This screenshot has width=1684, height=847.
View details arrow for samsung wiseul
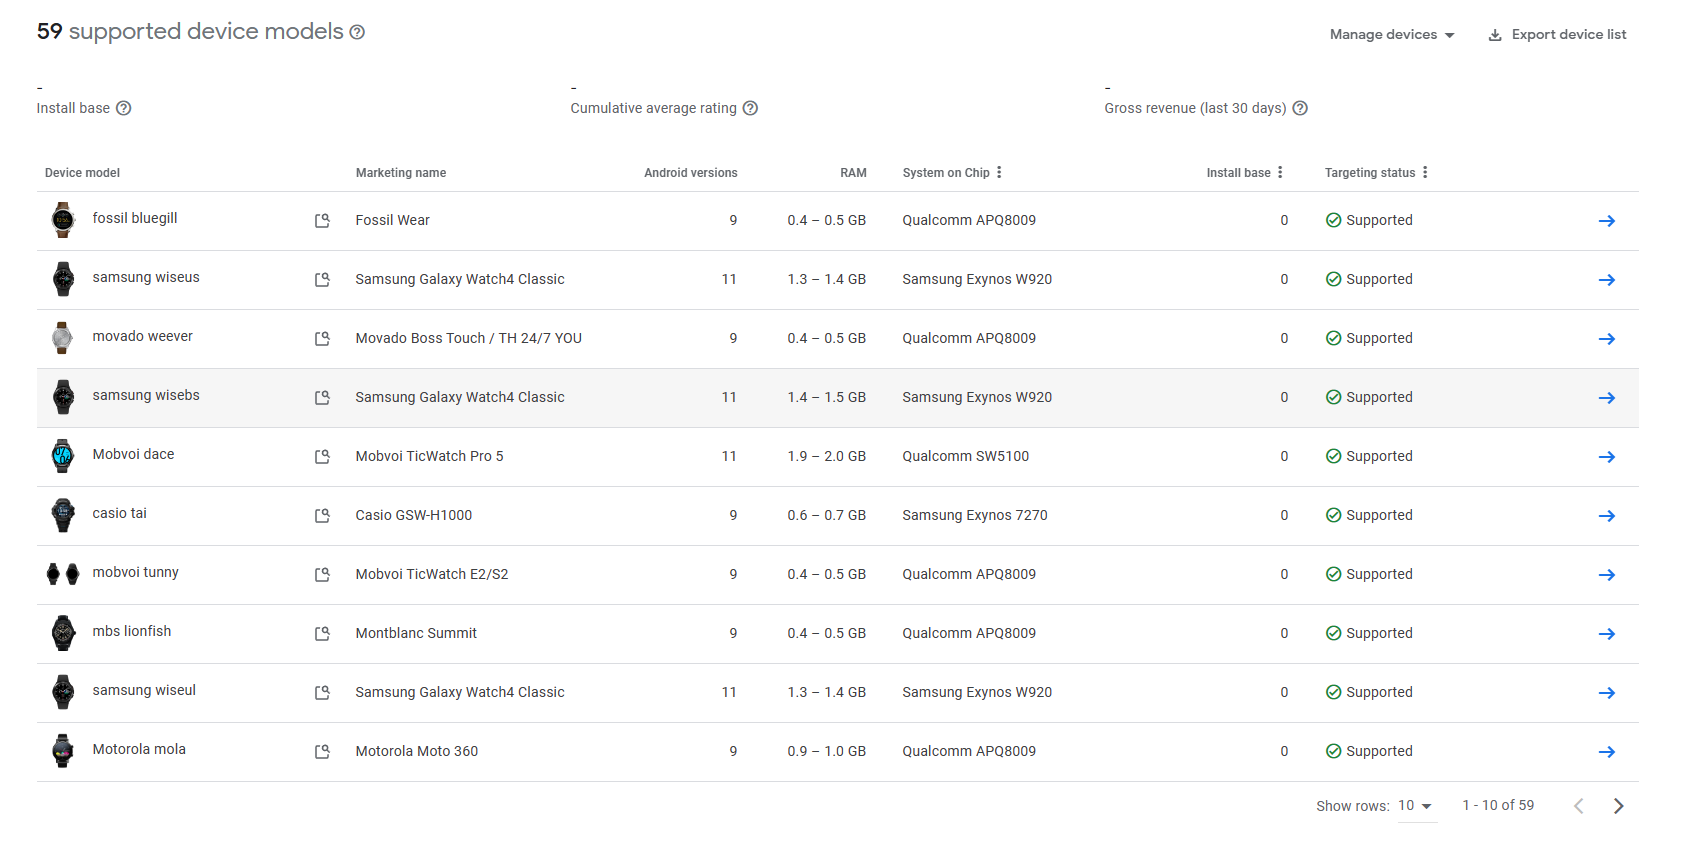tap(1607, 693)
